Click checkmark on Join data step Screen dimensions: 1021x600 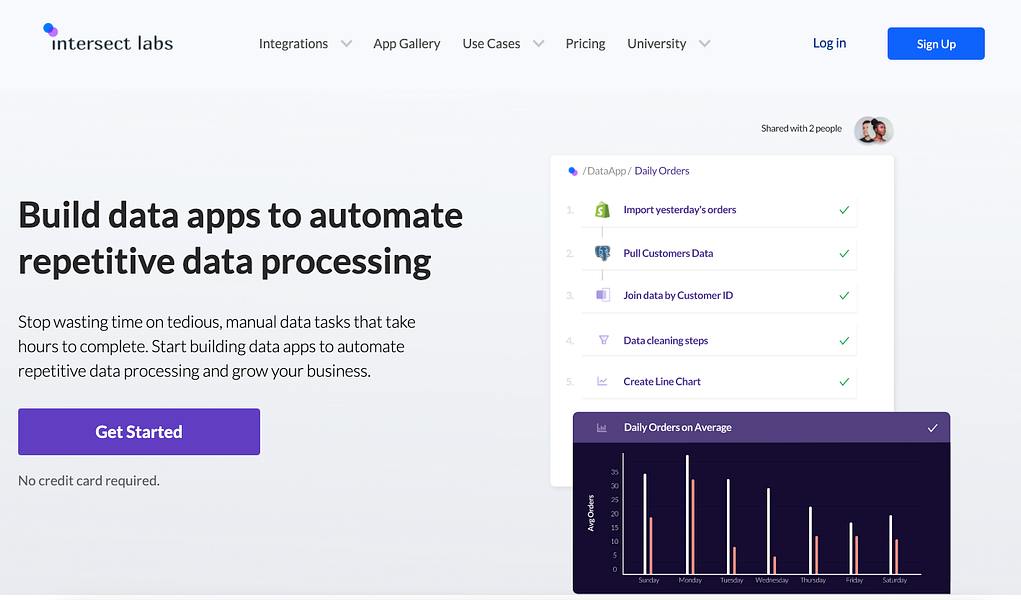point(844,296)
